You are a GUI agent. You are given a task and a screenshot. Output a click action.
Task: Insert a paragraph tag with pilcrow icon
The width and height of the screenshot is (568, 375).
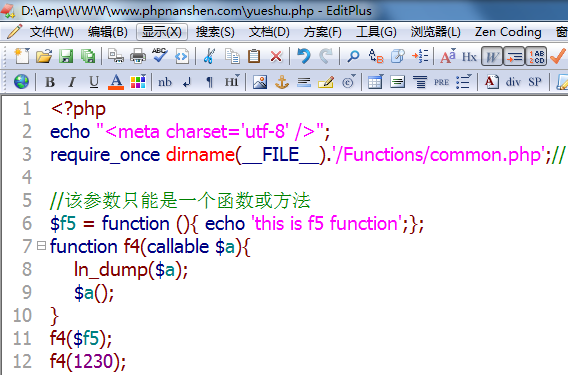tap(209, 83)
